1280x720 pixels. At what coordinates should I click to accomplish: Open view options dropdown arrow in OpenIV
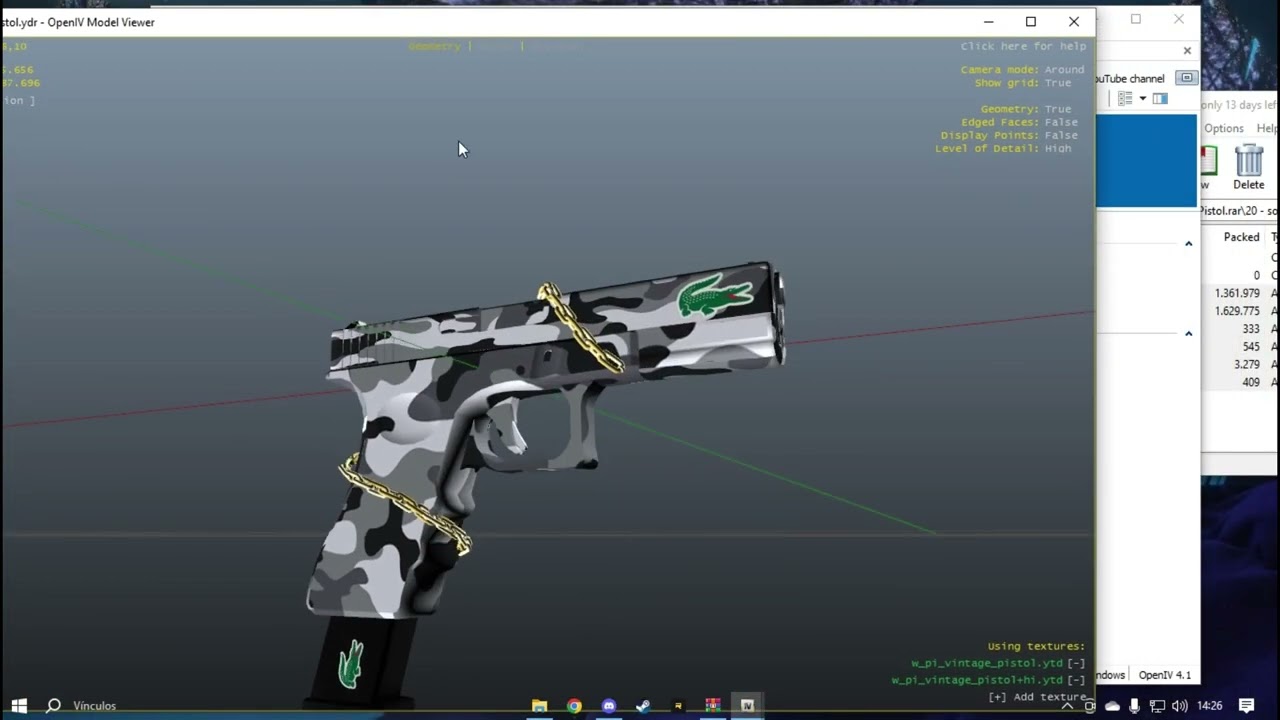tap(1142, 99)
